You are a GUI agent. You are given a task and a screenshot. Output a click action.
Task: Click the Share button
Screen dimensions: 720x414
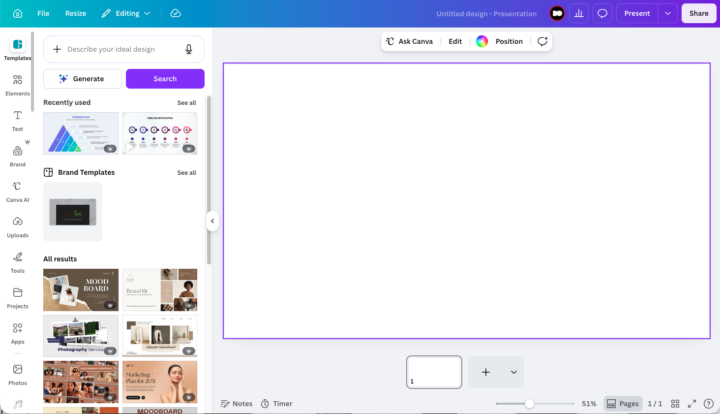tap(698, 13)
